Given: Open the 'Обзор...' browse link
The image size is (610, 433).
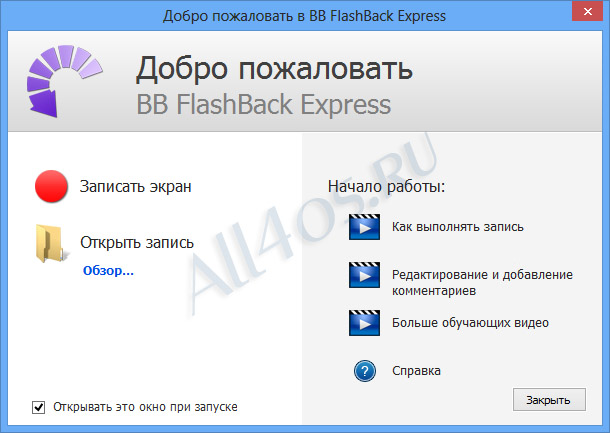Looking at the screenshot, I should click(x=108, y=270).
